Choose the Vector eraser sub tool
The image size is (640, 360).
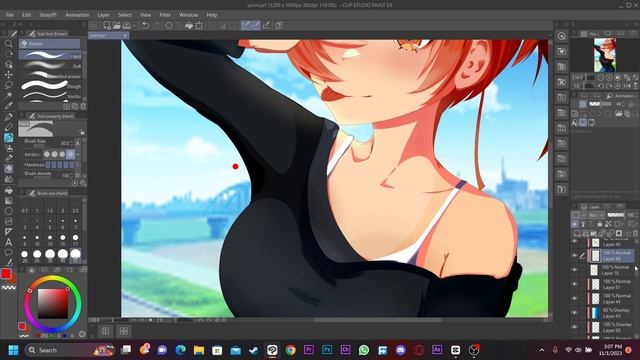coord(50,96)
